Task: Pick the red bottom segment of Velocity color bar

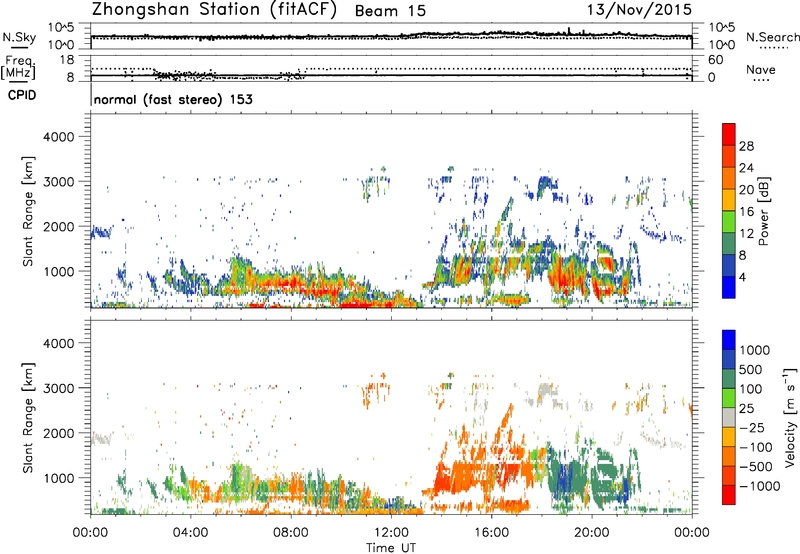Action: click(729, 495)
